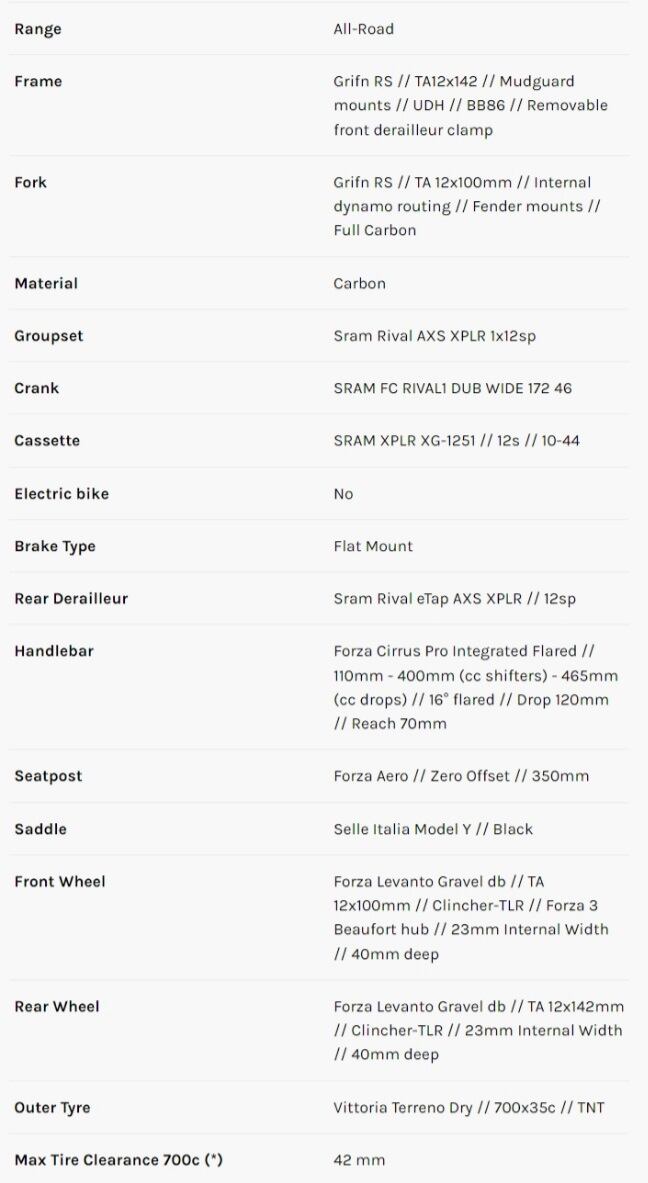Viewport: 648px width, 1183px height.
Task: Select the All-Road range value
Action: point(363,29)
